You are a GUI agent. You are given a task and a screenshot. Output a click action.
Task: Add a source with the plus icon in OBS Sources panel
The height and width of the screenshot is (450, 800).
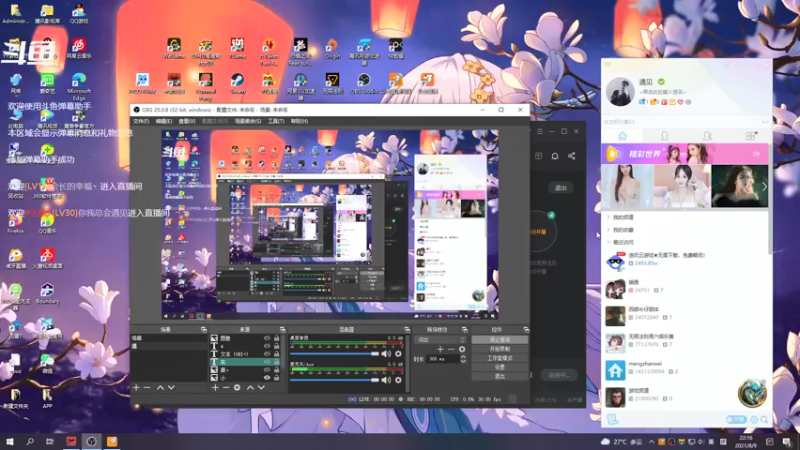click(215, 388)
